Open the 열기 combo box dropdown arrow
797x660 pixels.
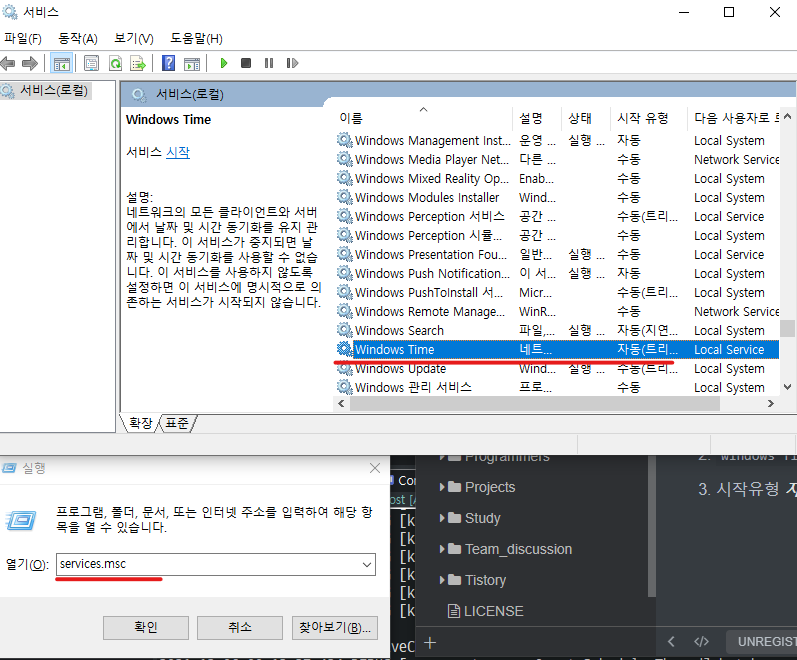pyautogui.click(x=366, y=564)
